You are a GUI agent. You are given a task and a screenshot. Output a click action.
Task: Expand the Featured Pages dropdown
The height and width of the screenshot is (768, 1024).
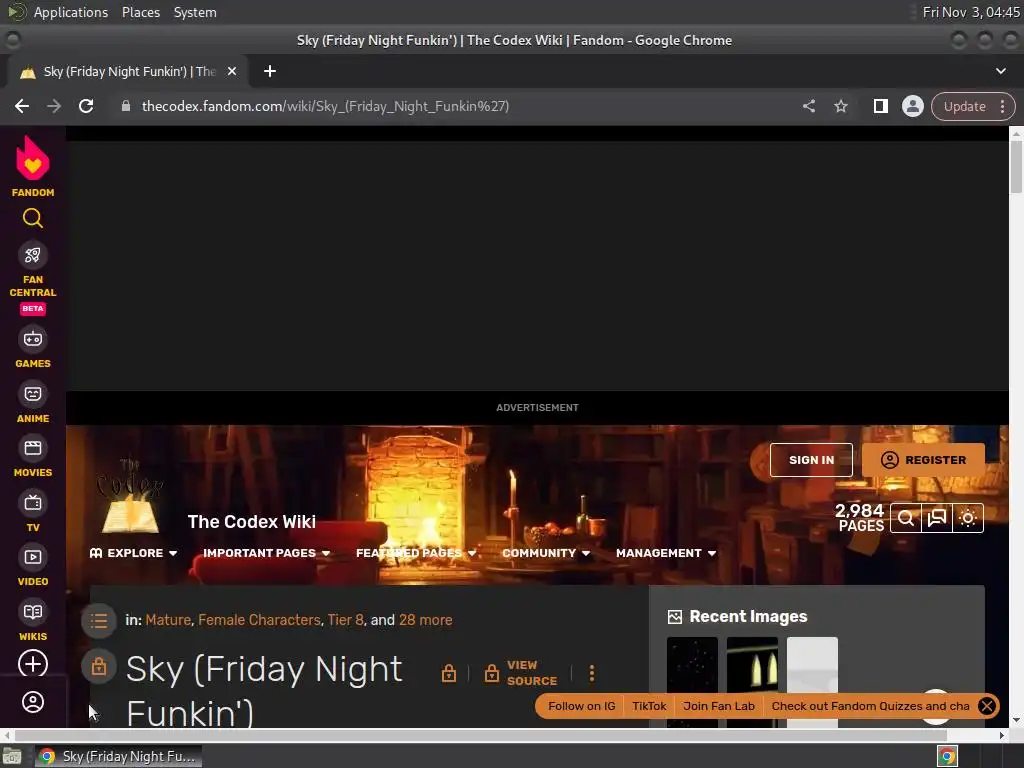(x=416, y=553)
